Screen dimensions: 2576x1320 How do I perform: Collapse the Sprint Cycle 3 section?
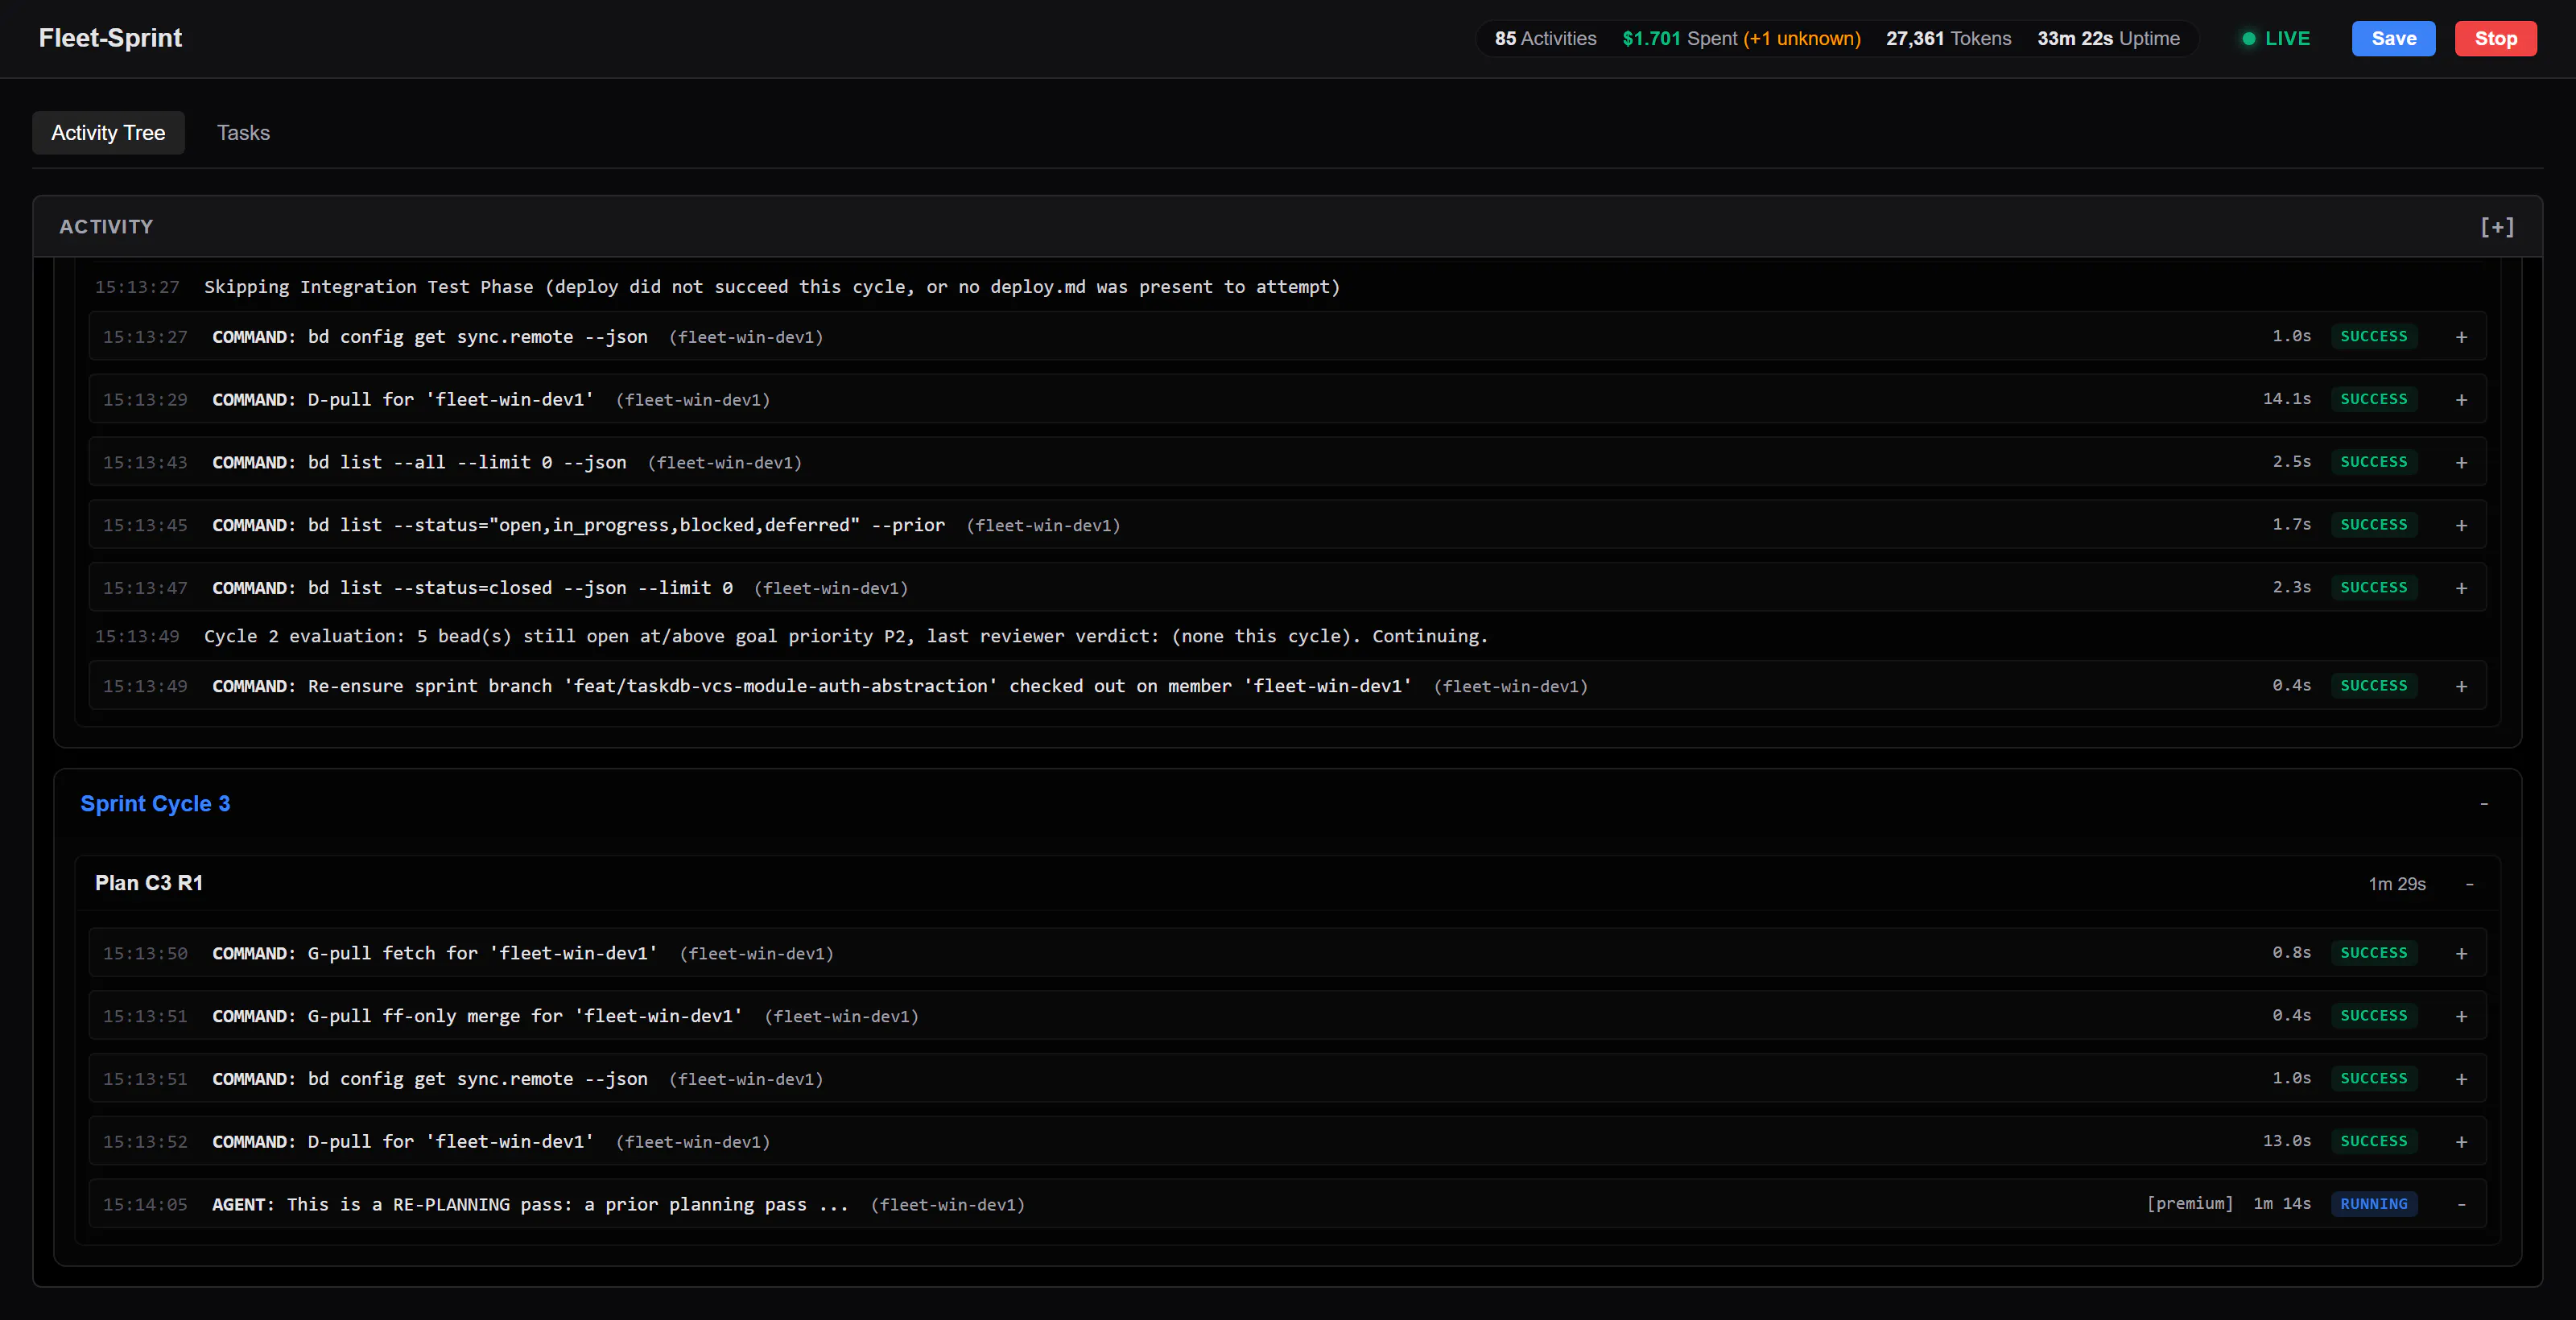click(2484, 804)
